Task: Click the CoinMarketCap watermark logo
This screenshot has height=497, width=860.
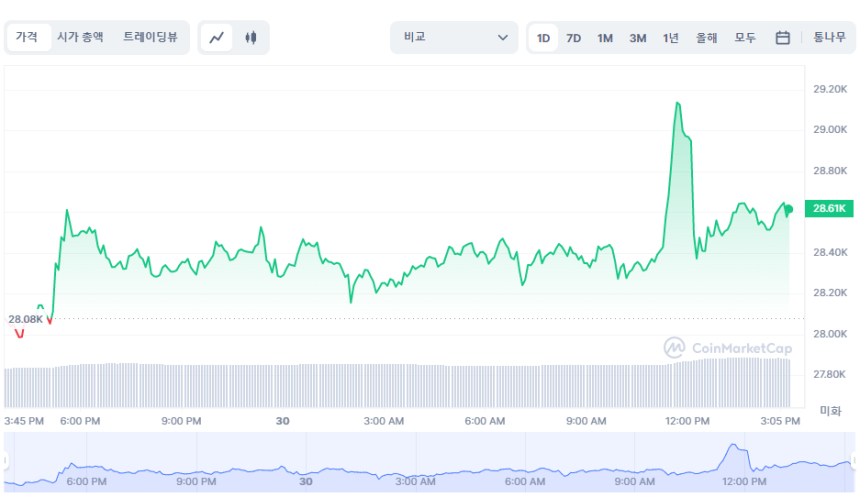Action: (727, 348)
